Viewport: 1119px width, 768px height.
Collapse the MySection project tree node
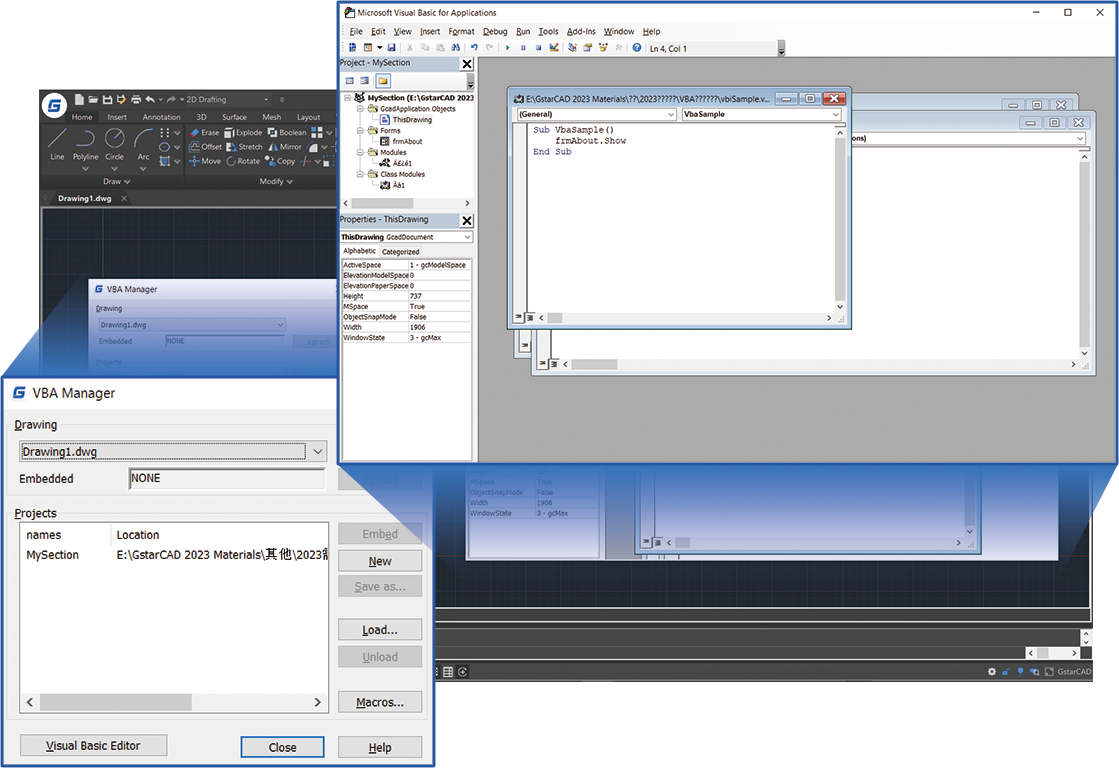pos(348,98)
